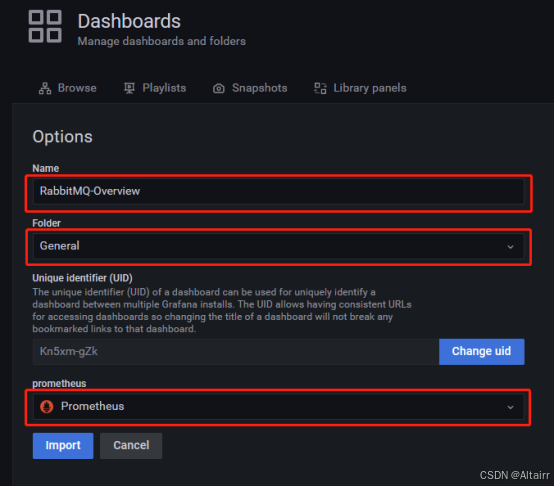
Task: Open the Browse tab
Action: point(67,88)
